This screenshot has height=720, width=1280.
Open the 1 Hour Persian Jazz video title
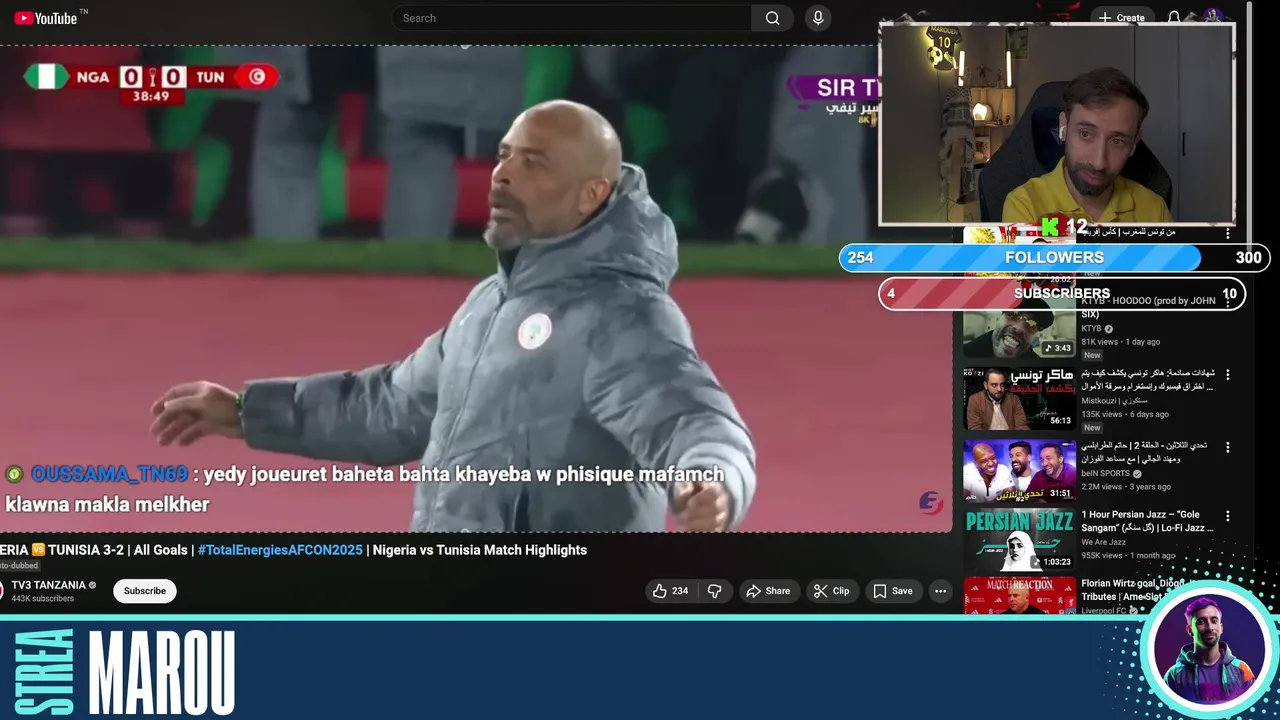tap(1147, 521)
